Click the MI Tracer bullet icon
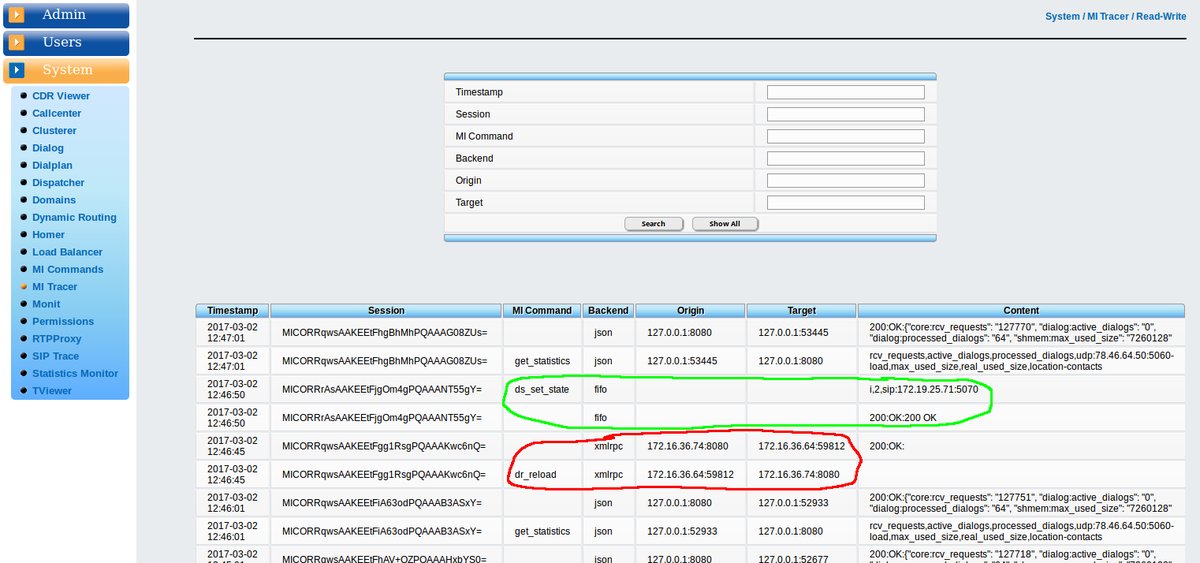 [x=24, y=287]
